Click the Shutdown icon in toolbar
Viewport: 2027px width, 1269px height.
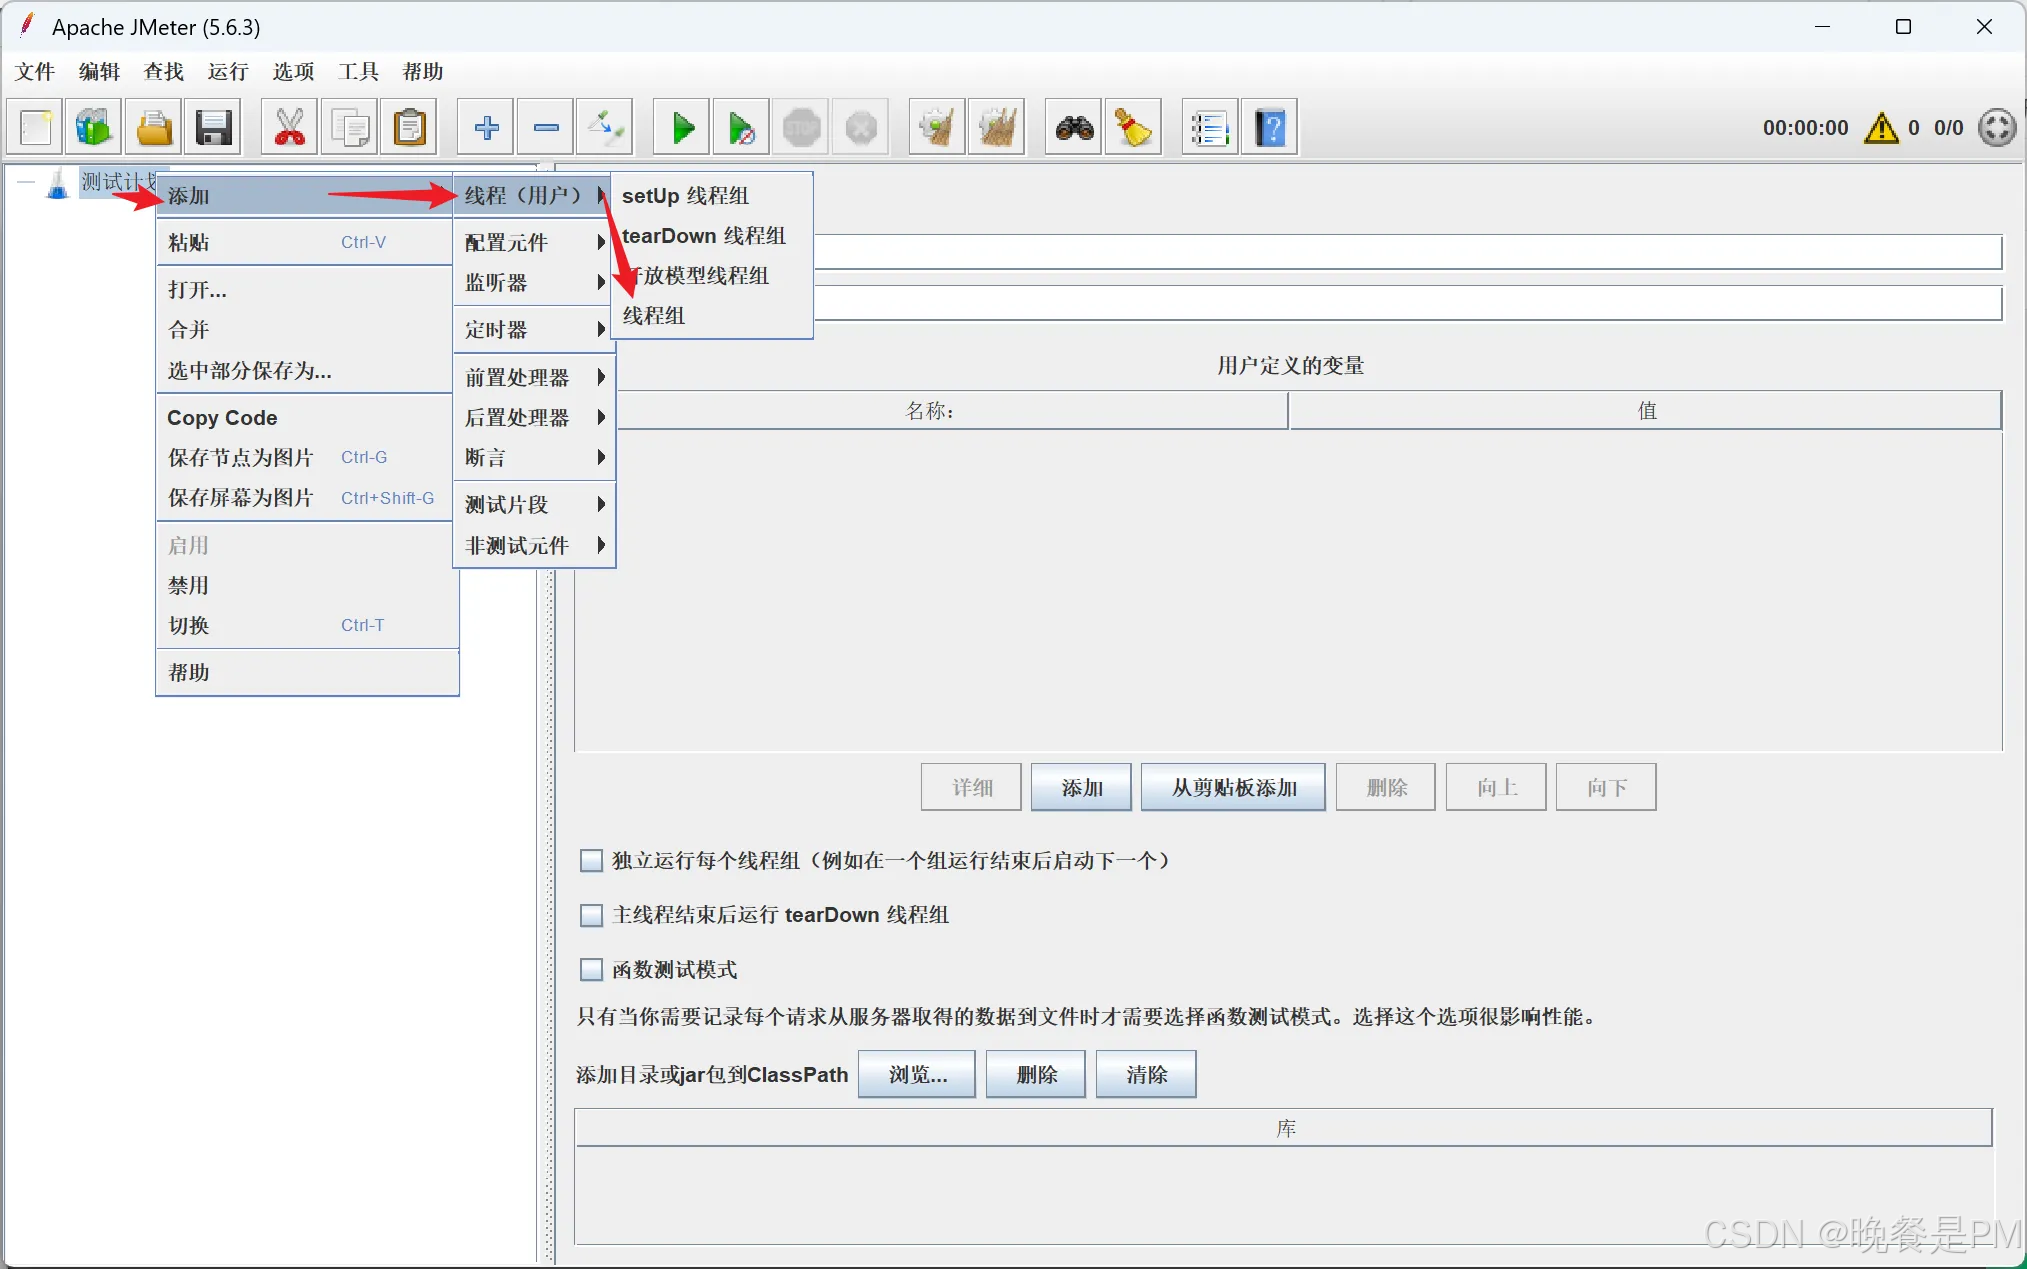(x=861, y=128)
